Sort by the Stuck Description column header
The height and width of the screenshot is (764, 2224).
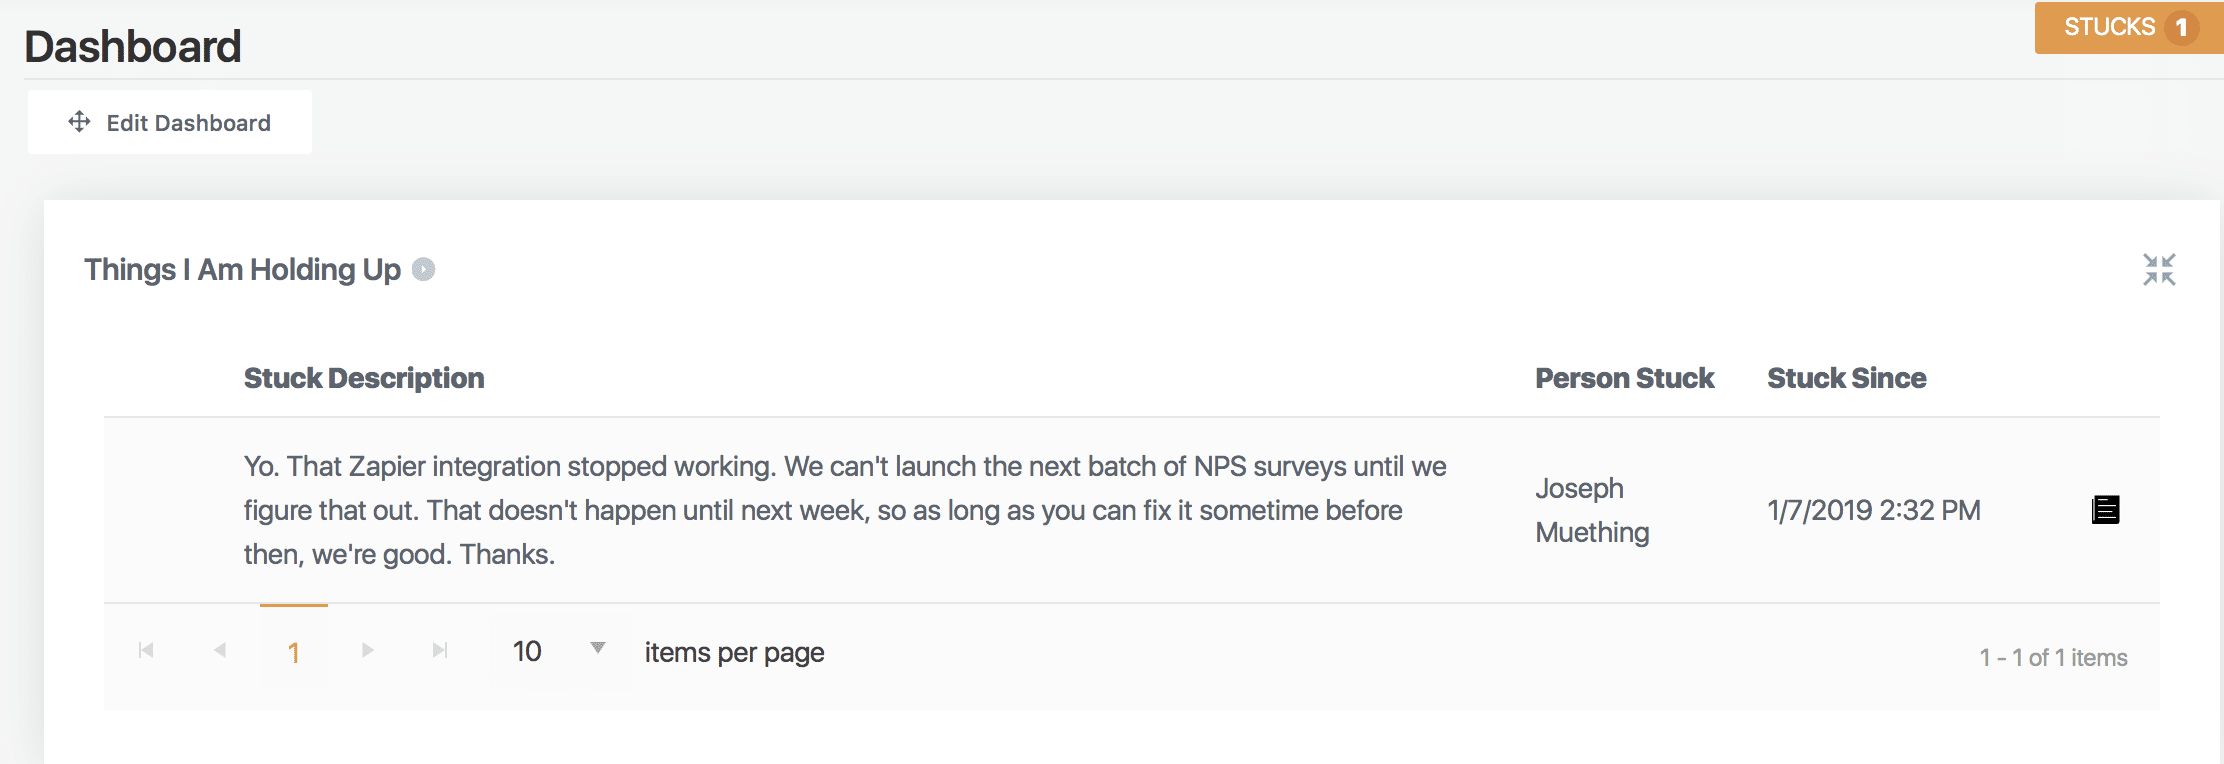click(x=364, y=378)
